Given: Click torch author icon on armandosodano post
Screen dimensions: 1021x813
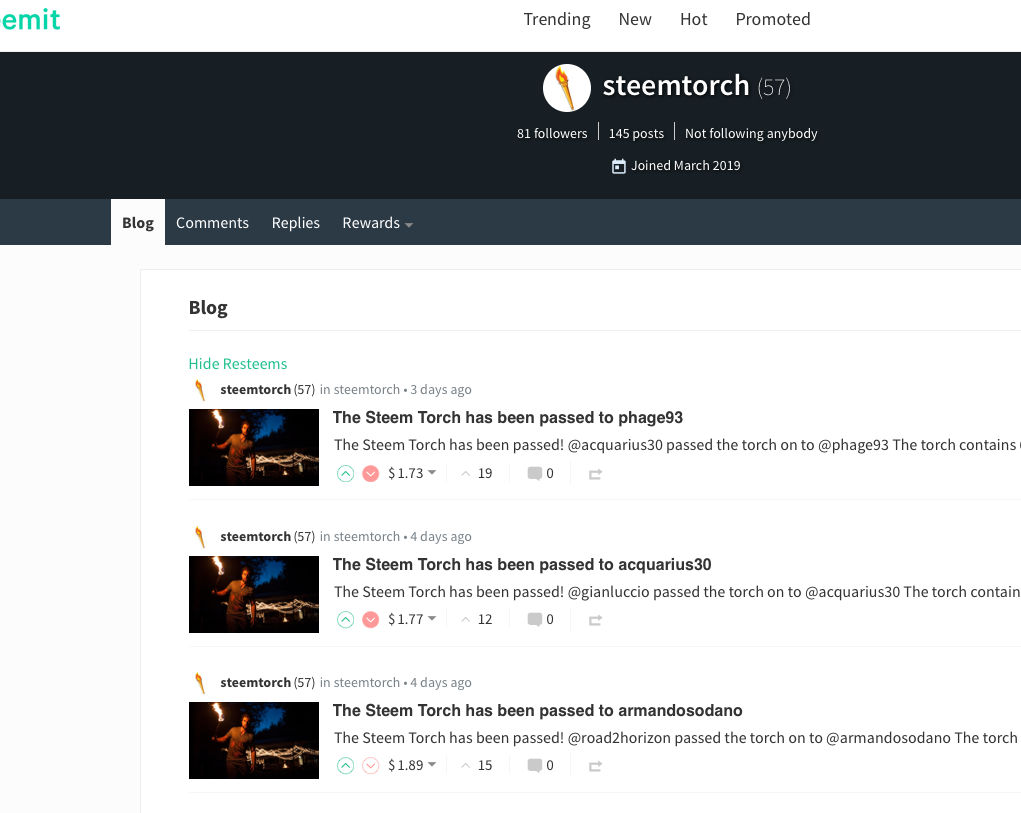Looking at the screenshot, I should (x=200, y=683).
